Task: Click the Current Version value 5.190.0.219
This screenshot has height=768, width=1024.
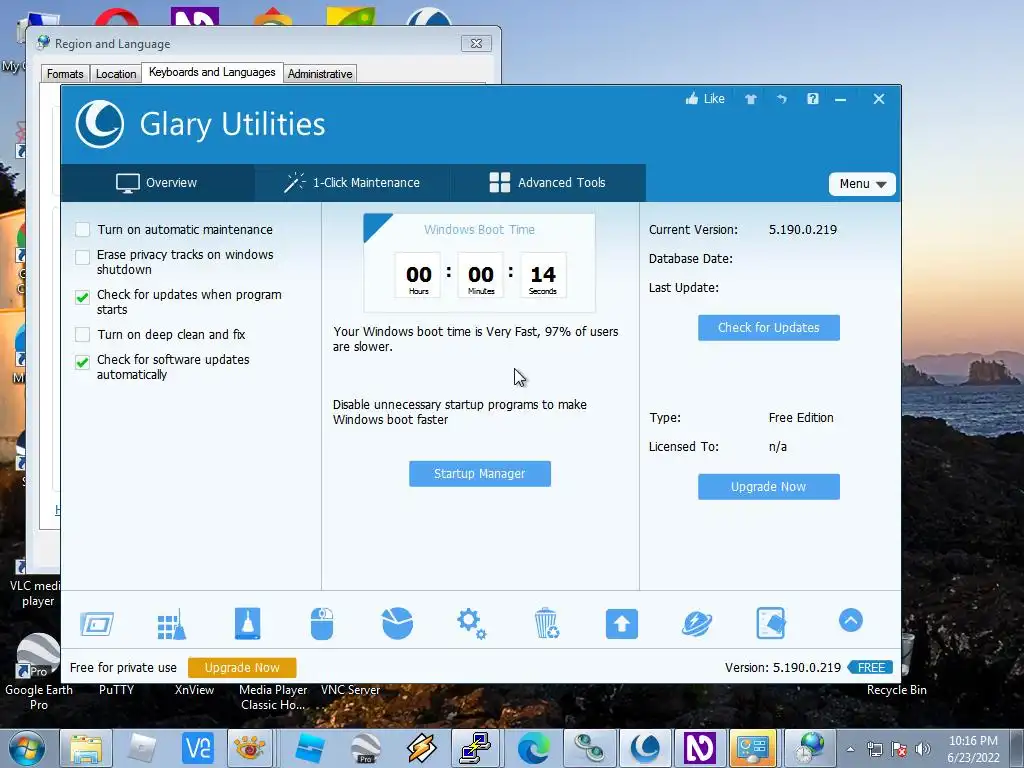Action: coord(803,229)
